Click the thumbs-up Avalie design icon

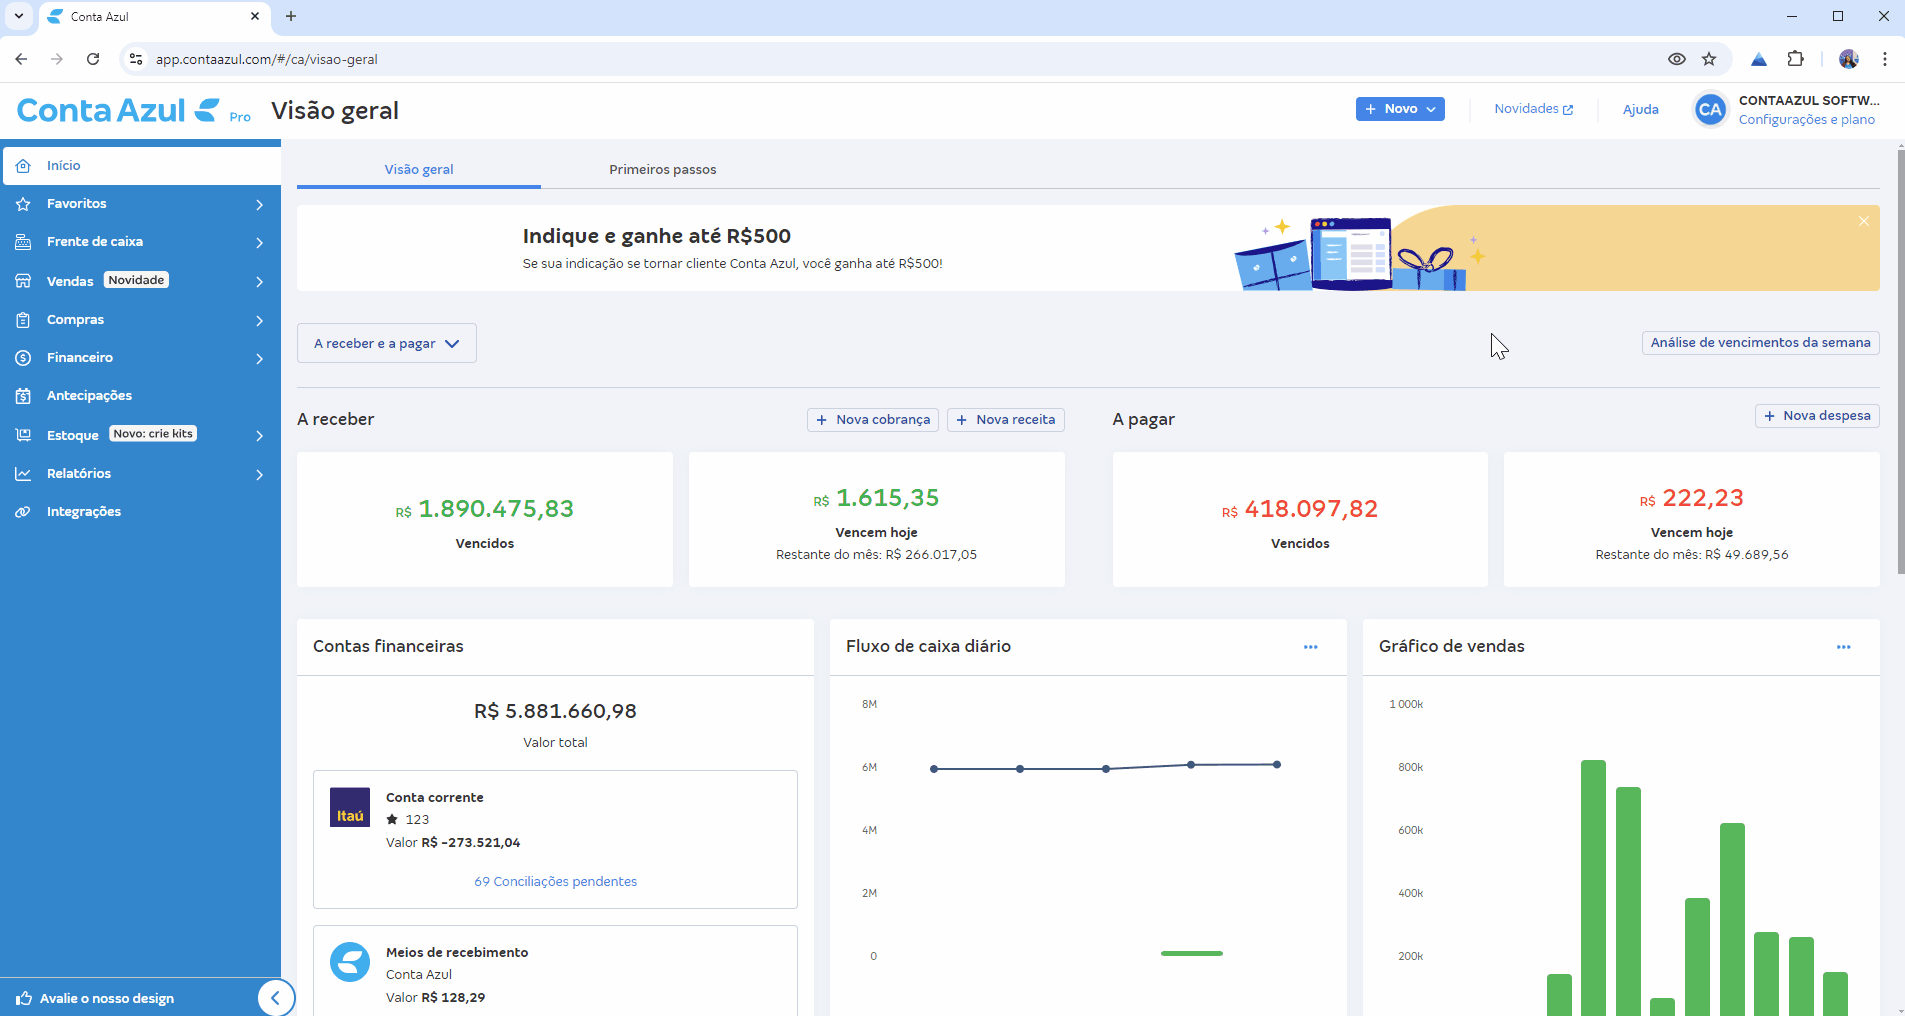[24, 998]
